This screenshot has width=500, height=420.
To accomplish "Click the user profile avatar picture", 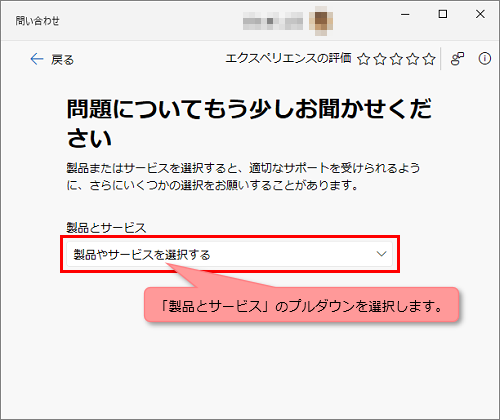I will tap(321, 21).
